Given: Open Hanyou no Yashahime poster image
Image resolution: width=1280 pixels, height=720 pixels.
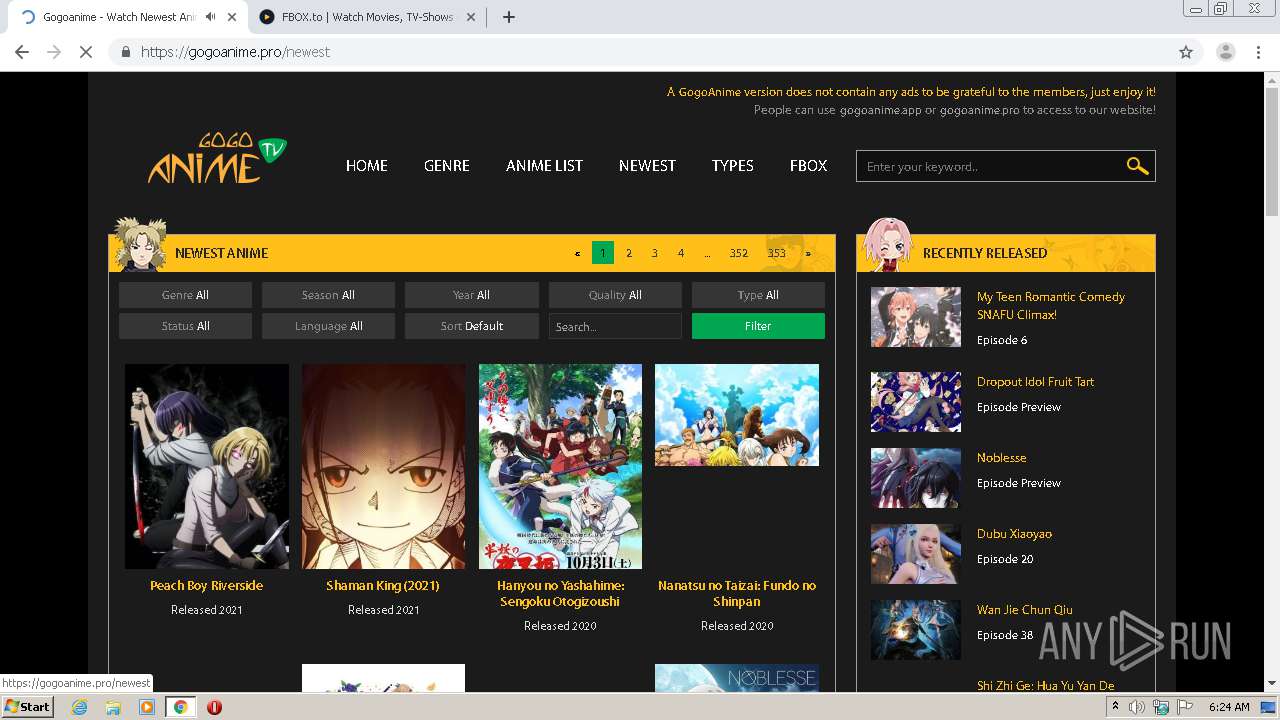Looking at the screenshot, I should 560,466.
